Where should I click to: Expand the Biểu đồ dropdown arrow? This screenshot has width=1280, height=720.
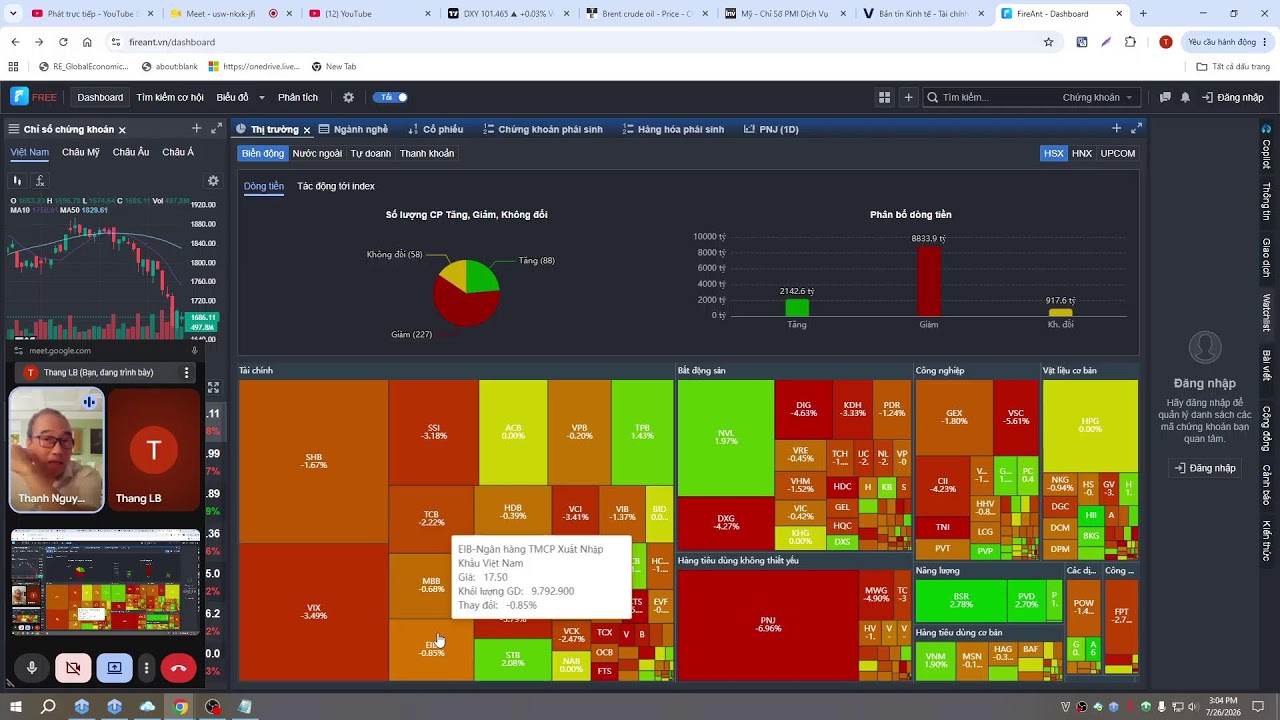[x=262, y=97]
